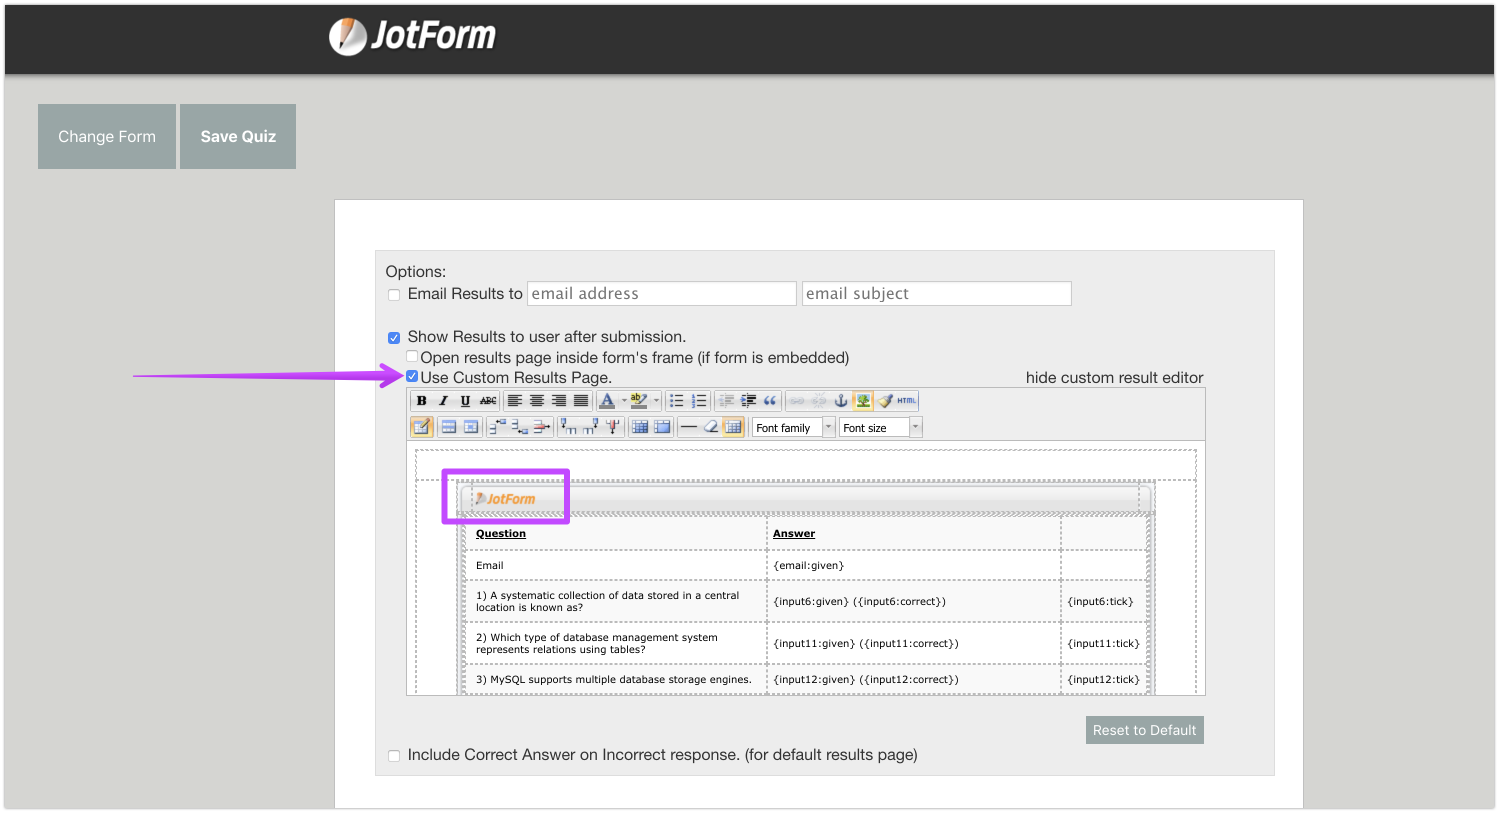Click the Save Quiz button

(238, 137)
